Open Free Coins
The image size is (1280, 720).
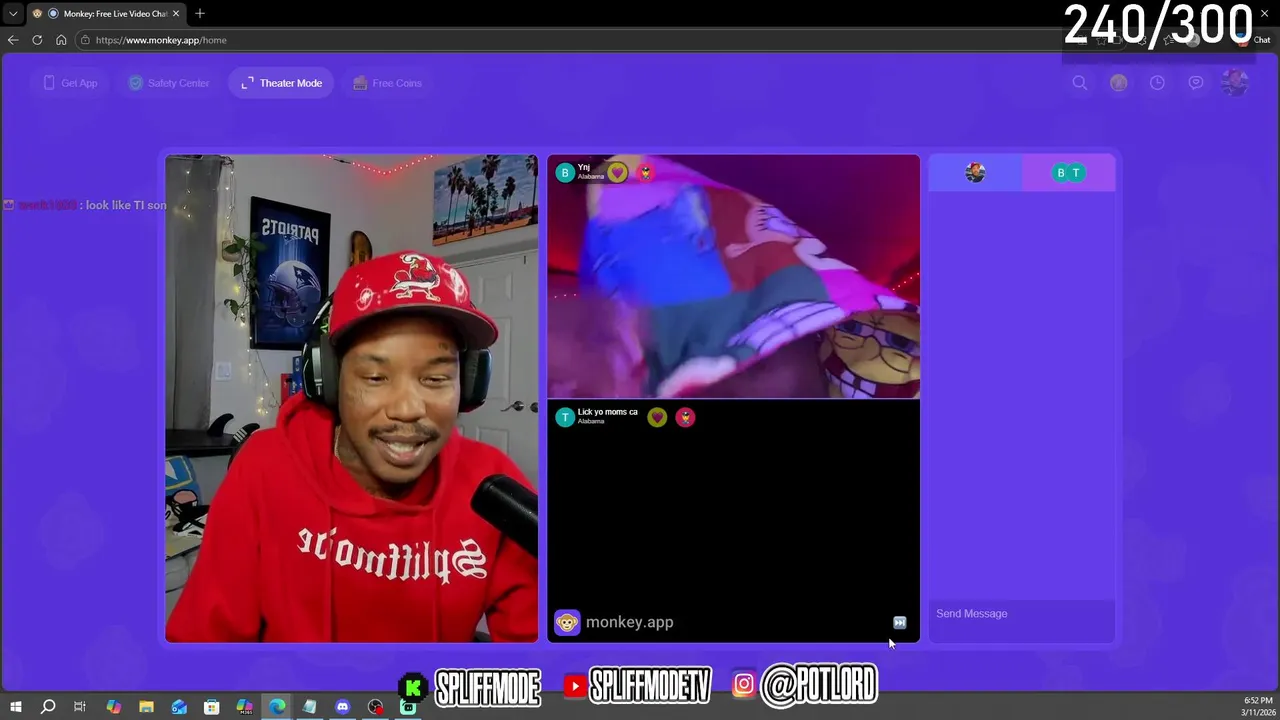(387, 83)
